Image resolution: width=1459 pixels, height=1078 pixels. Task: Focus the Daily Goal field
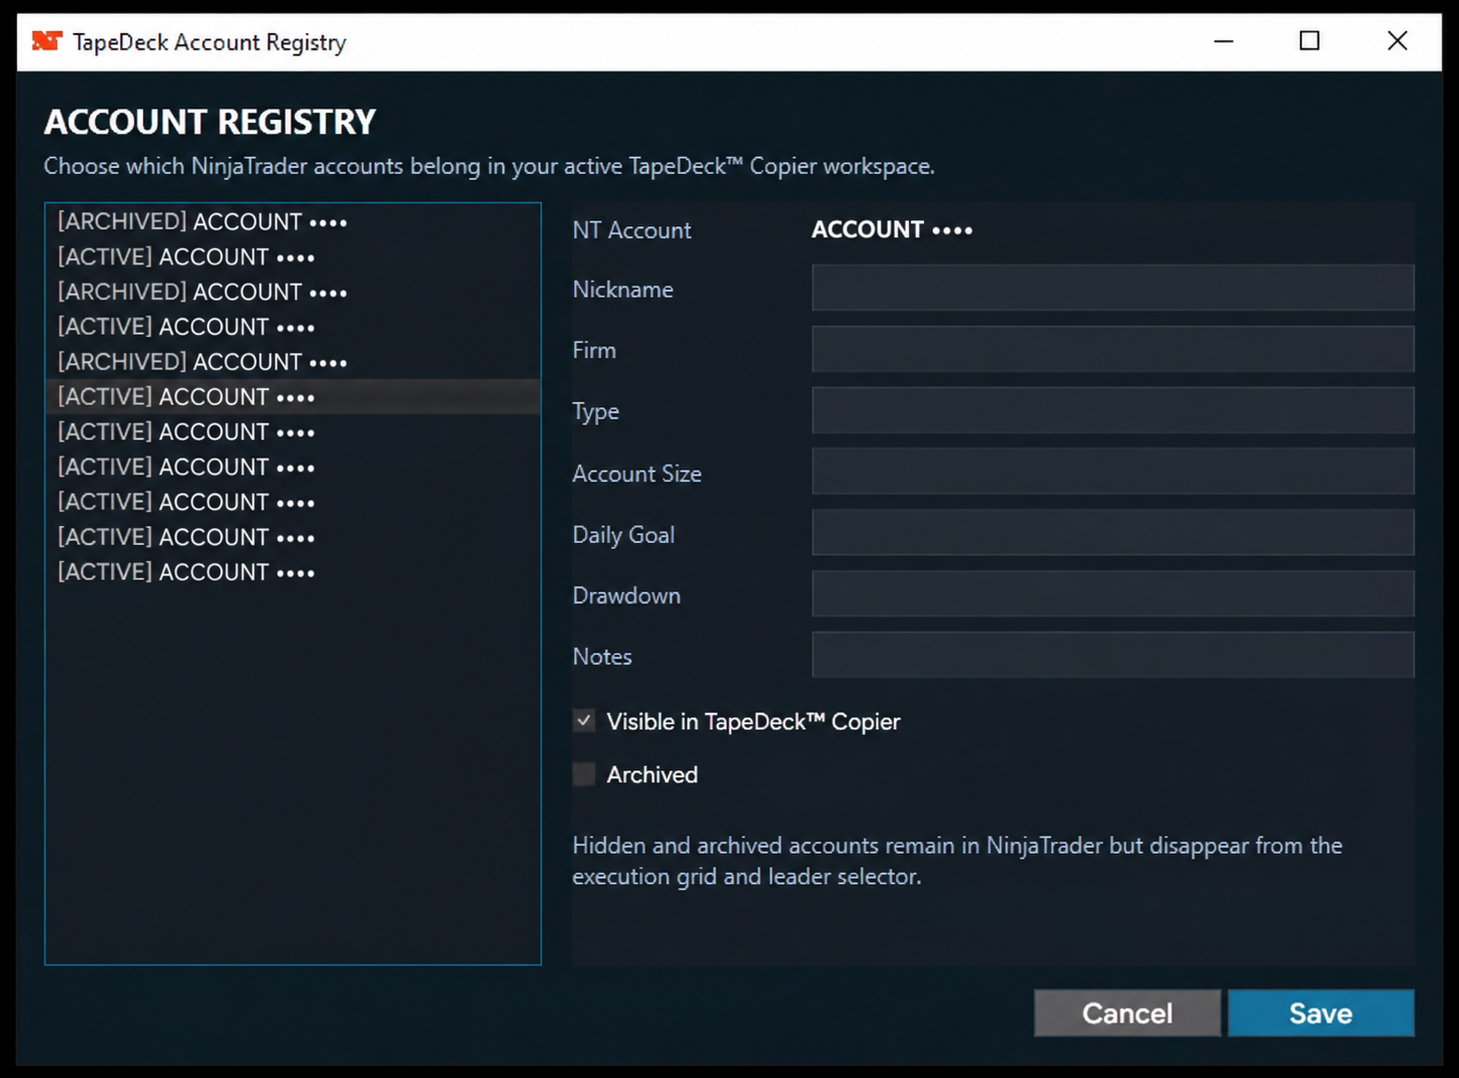click(1112, 533)
